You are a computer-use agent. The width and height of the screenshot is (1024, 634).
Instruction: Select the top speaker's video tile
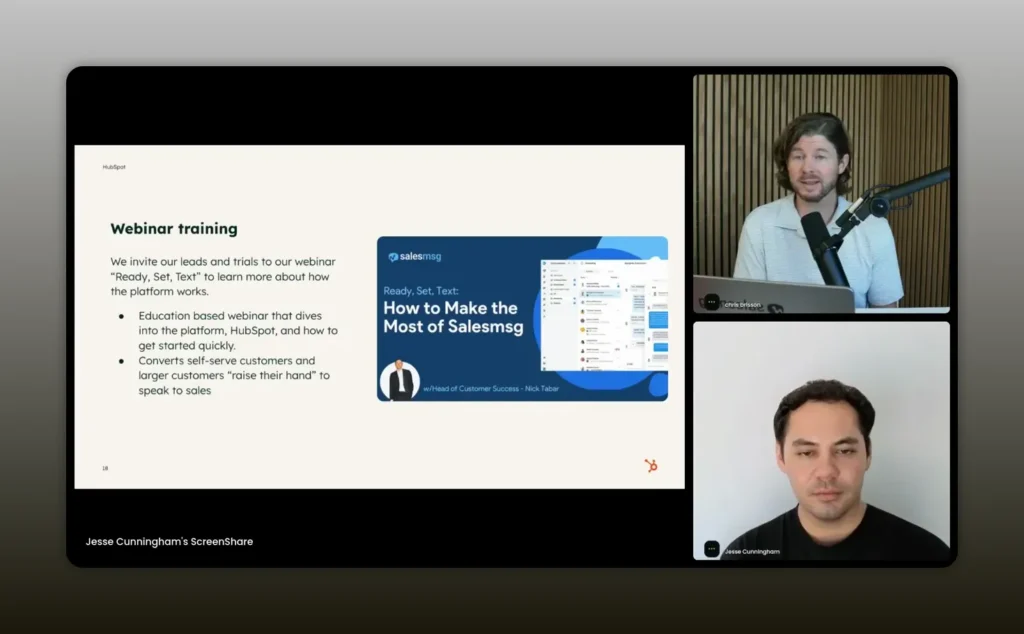(x=821, y=193)
